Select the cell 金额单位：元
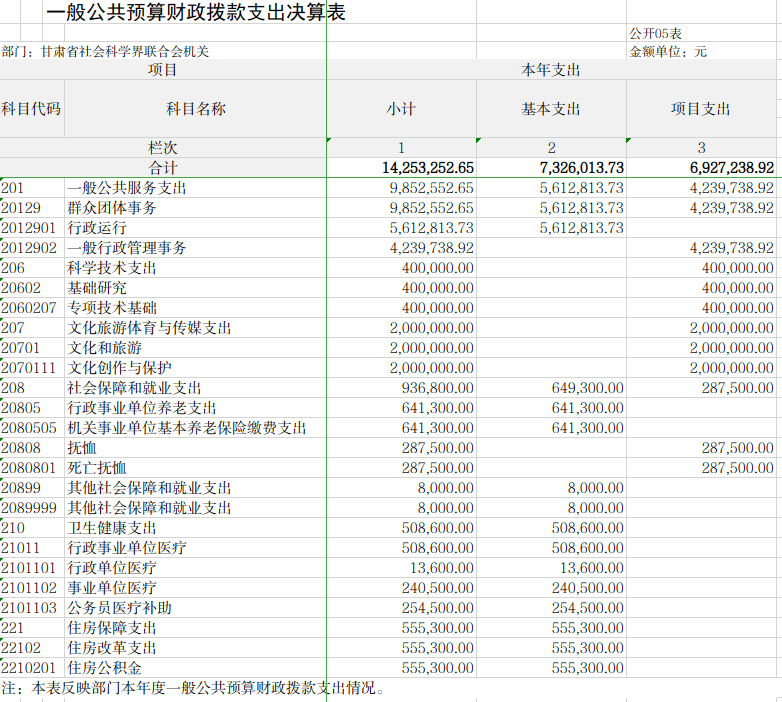This screenshot has width=782, height=702. coord(668,51)
